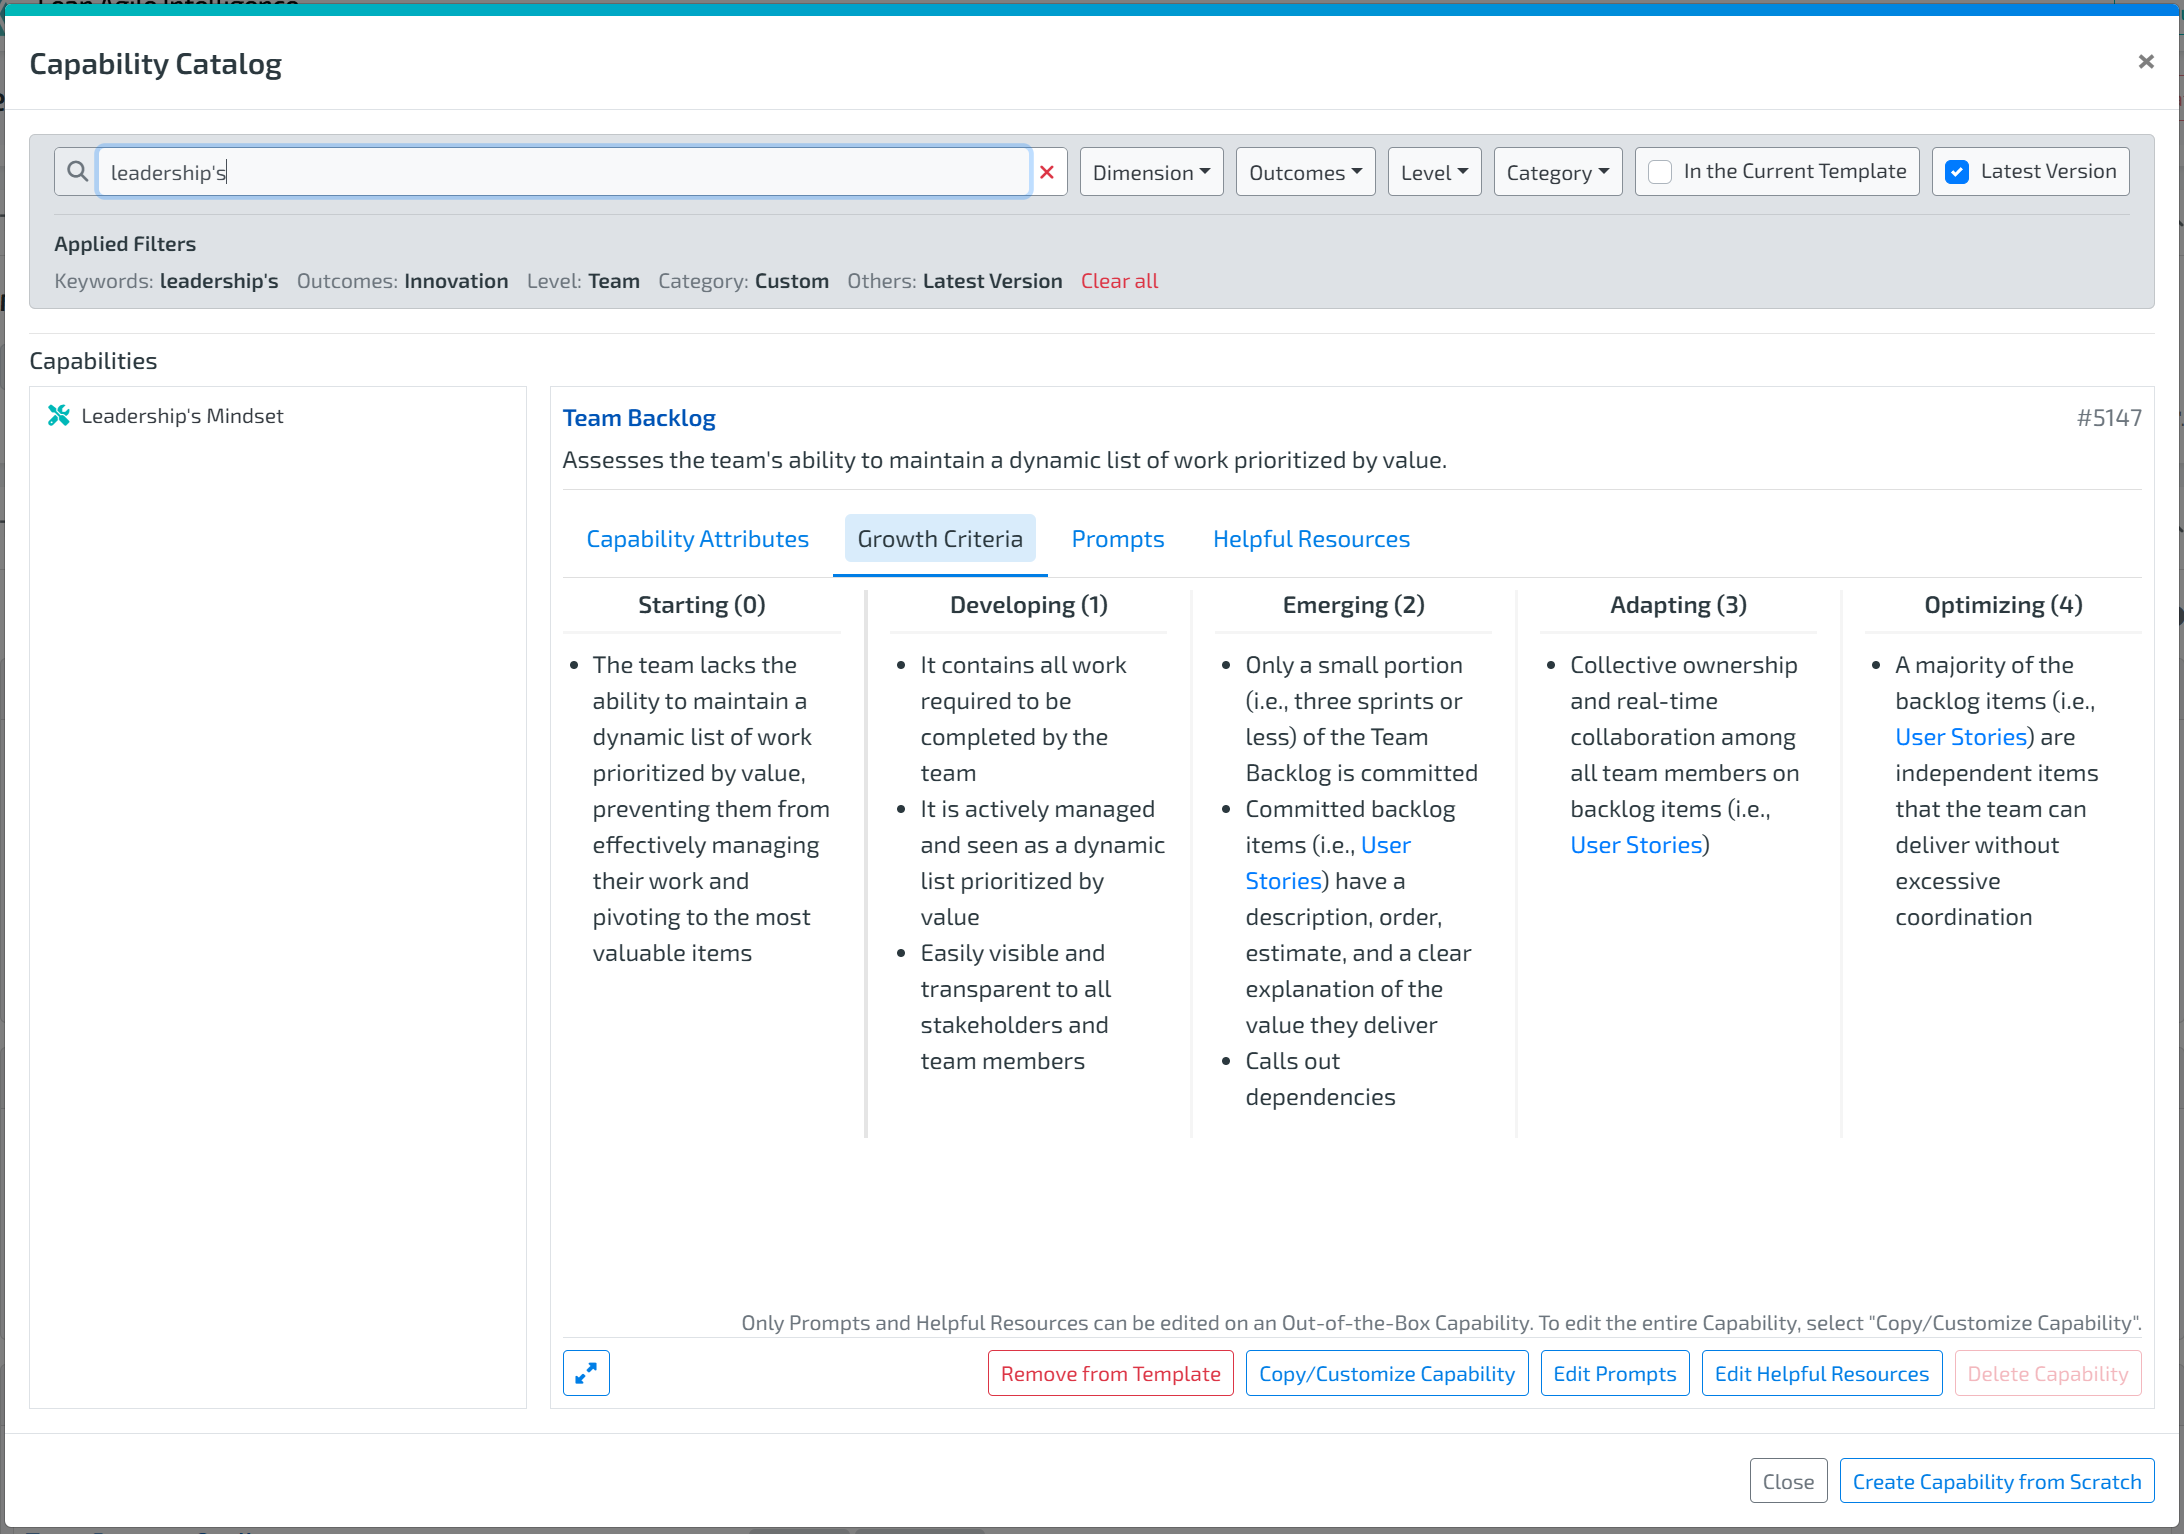Click Create Capability from Scratch
2184x1534 pixels.
pos(1996,1481)
